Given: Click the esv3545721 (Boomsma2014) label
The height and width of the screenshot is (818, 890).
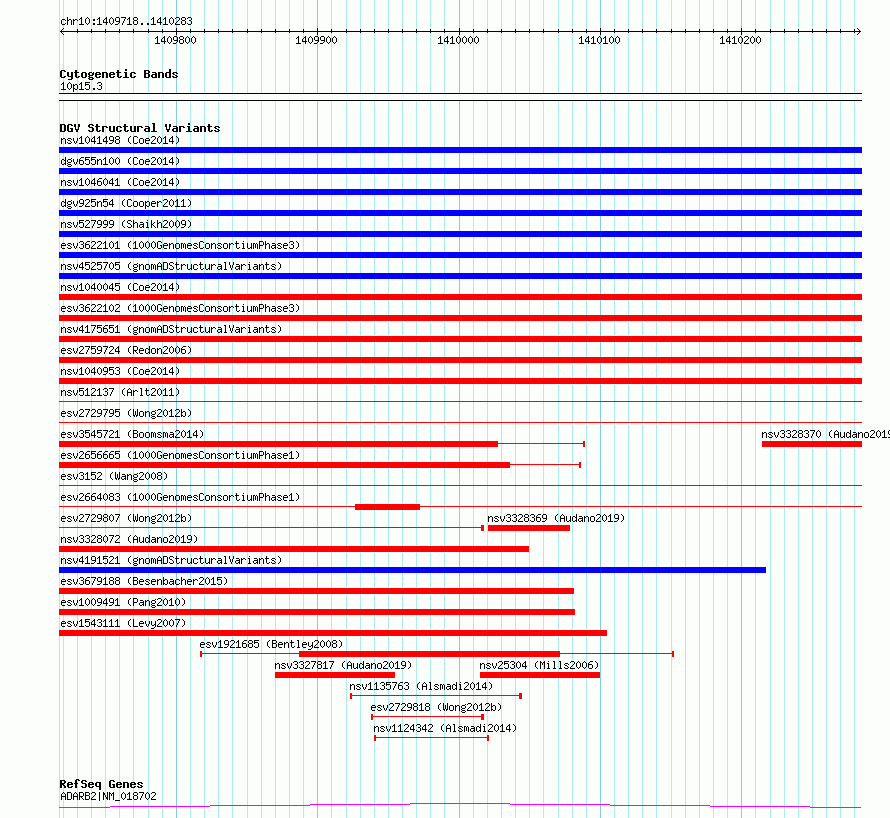Looking at the screenshot, I should (132, 434).
